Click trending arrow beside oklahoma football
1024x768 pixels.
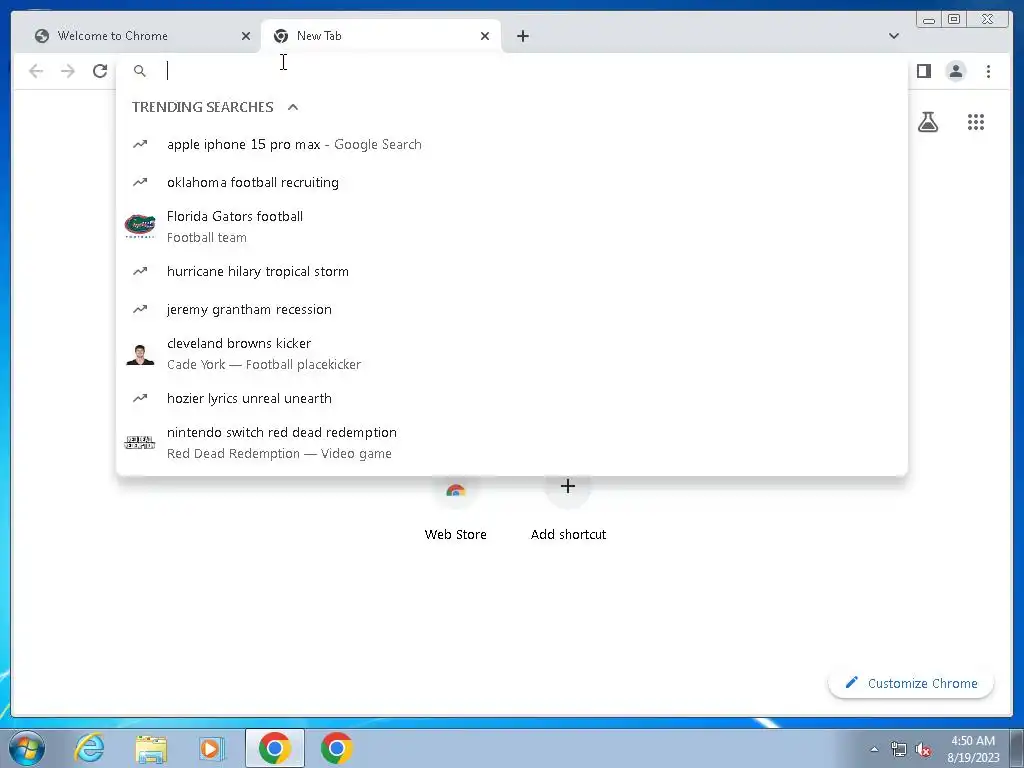point(140,182)
